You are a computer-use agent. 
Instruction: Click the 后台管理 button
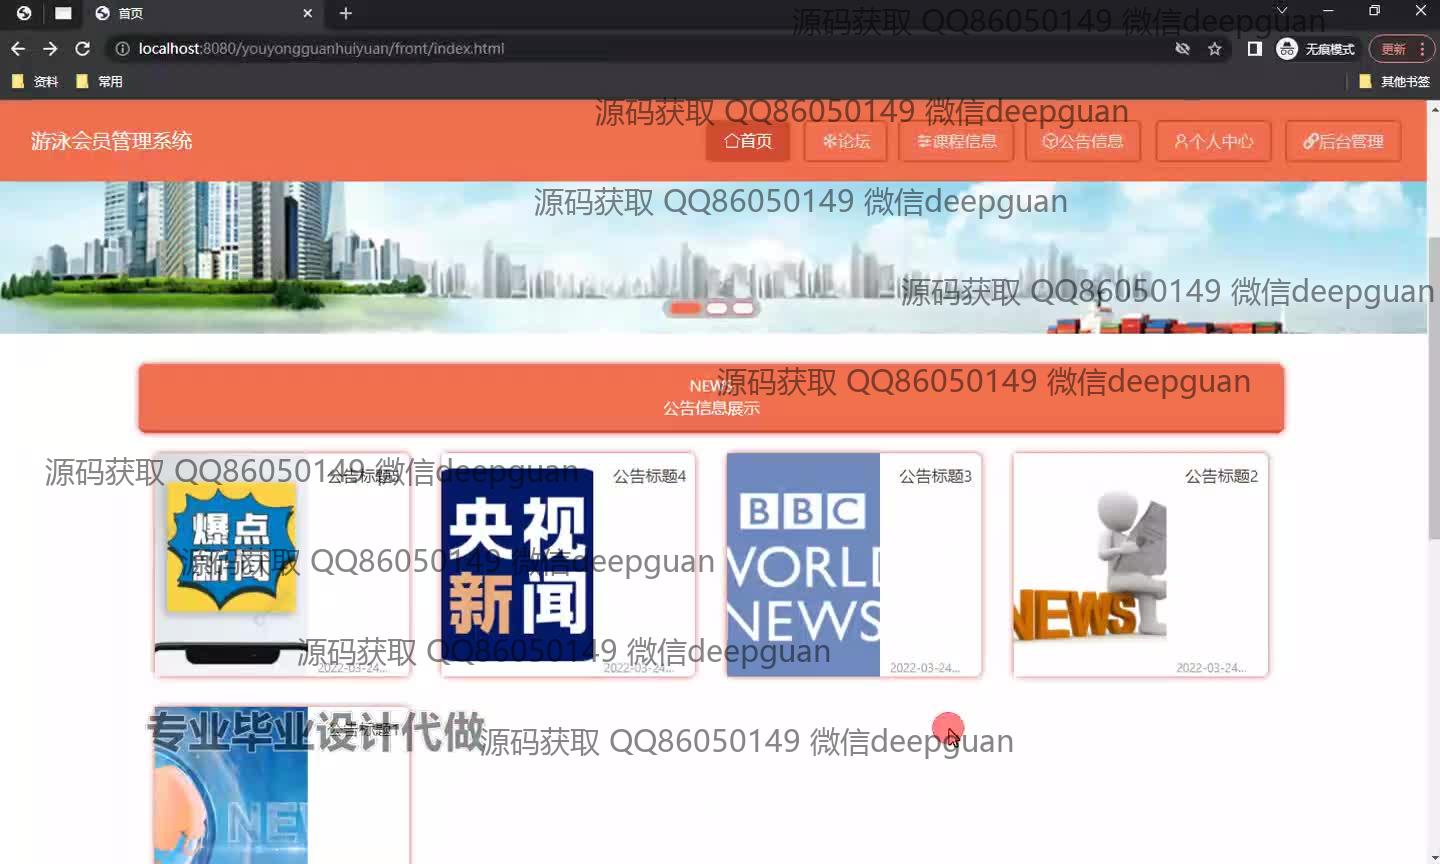tap(1343, 141)
